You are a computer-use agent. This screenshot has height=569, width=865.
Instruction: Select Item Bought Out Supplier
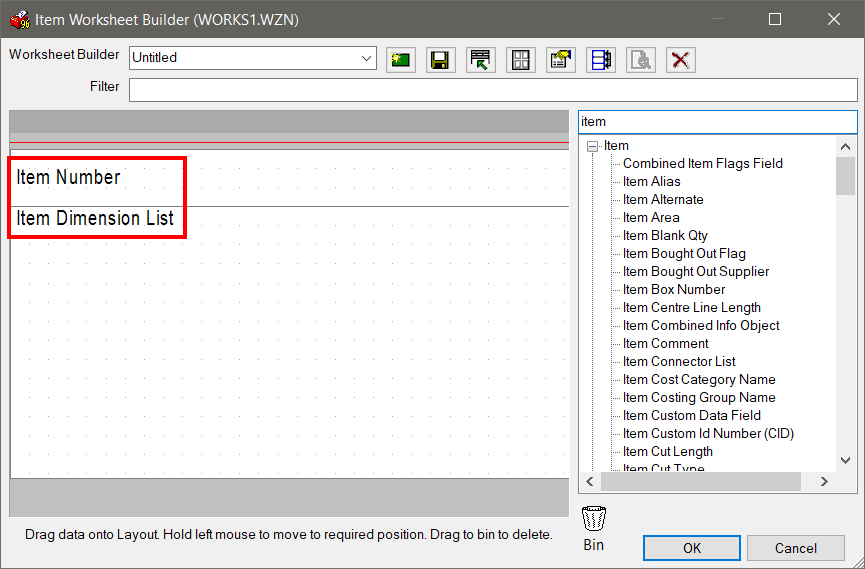696,272
